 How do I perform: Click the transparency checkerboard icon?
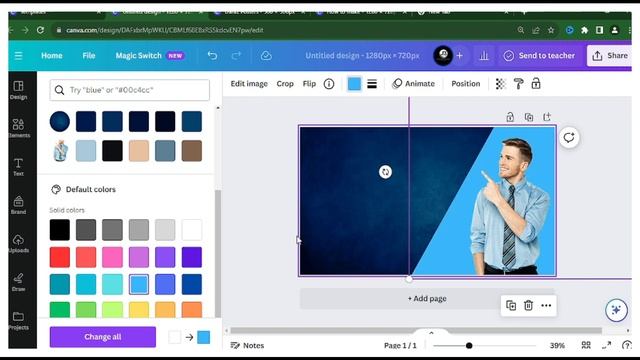[500, 84]
